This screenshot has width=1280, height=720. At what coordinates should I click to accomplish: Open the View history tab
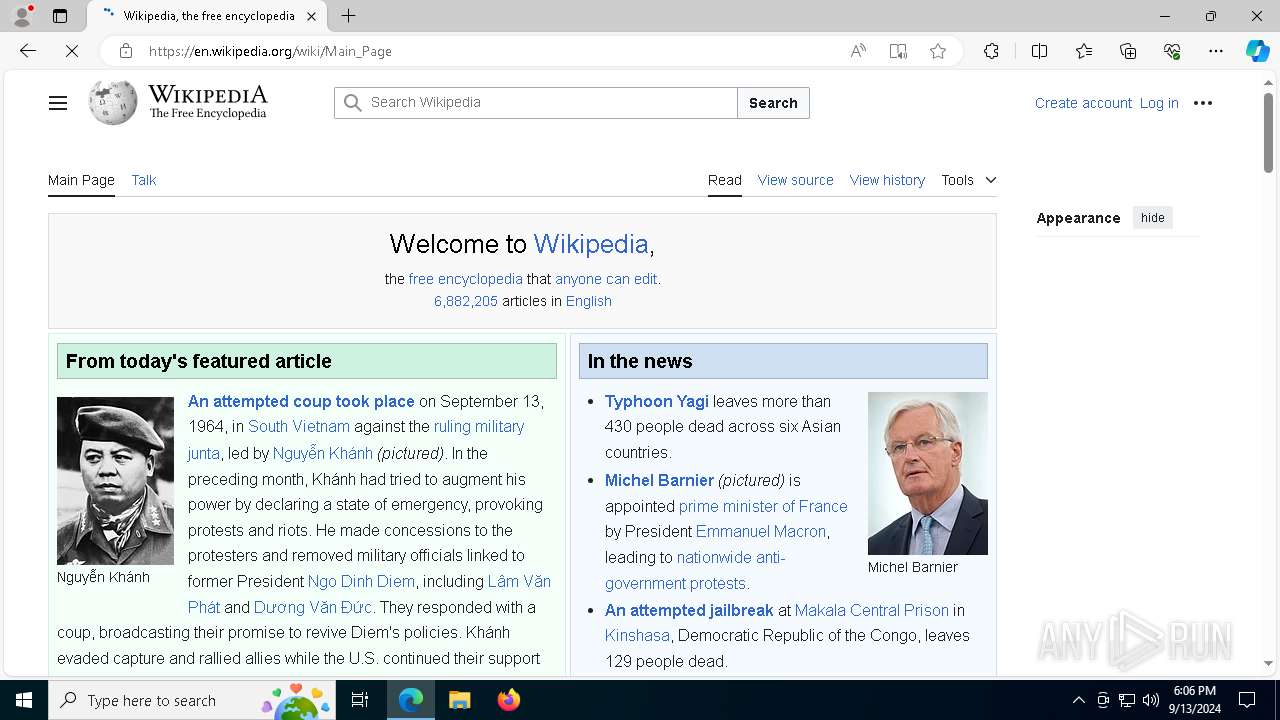887,180
